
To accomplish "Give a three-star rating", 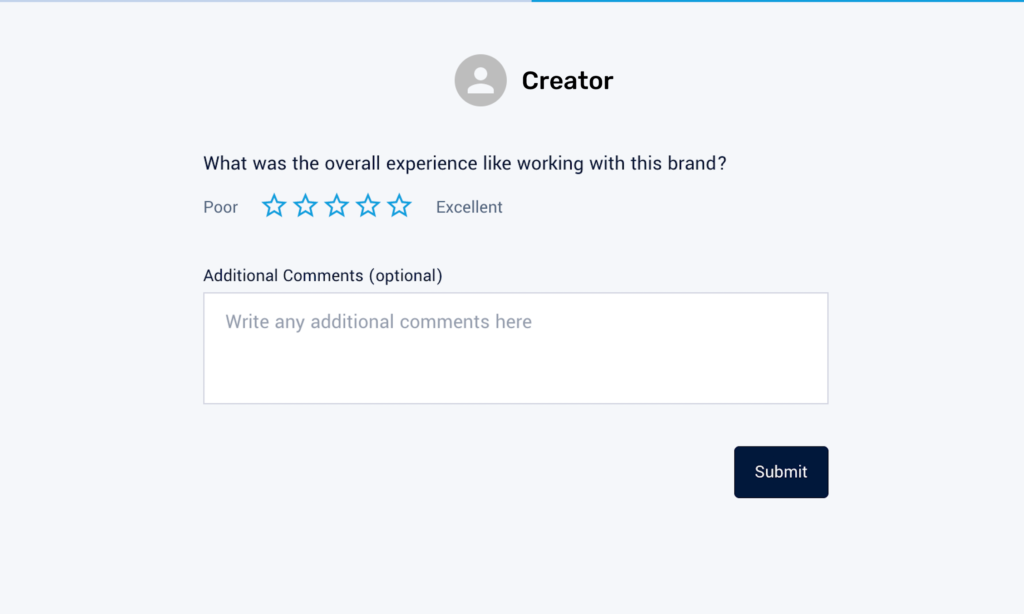I will click(337, 206).
